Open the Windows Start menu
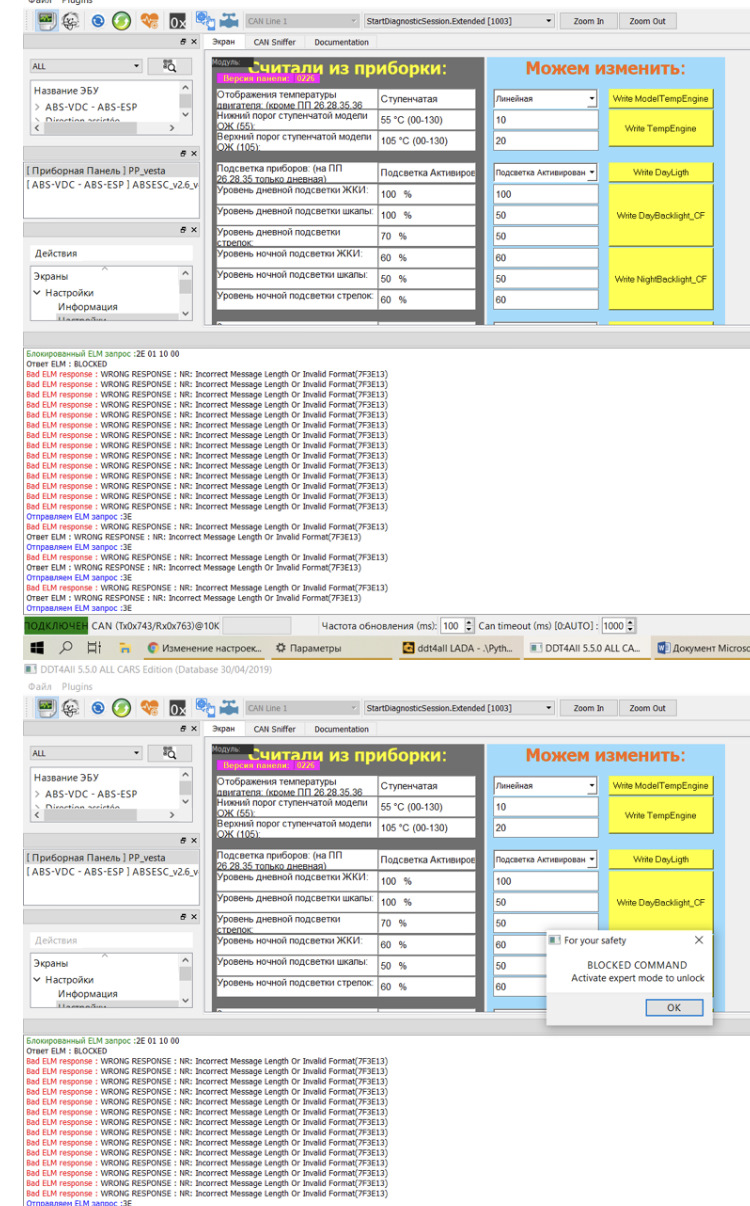750x1206 pixels. click(36, 648)
